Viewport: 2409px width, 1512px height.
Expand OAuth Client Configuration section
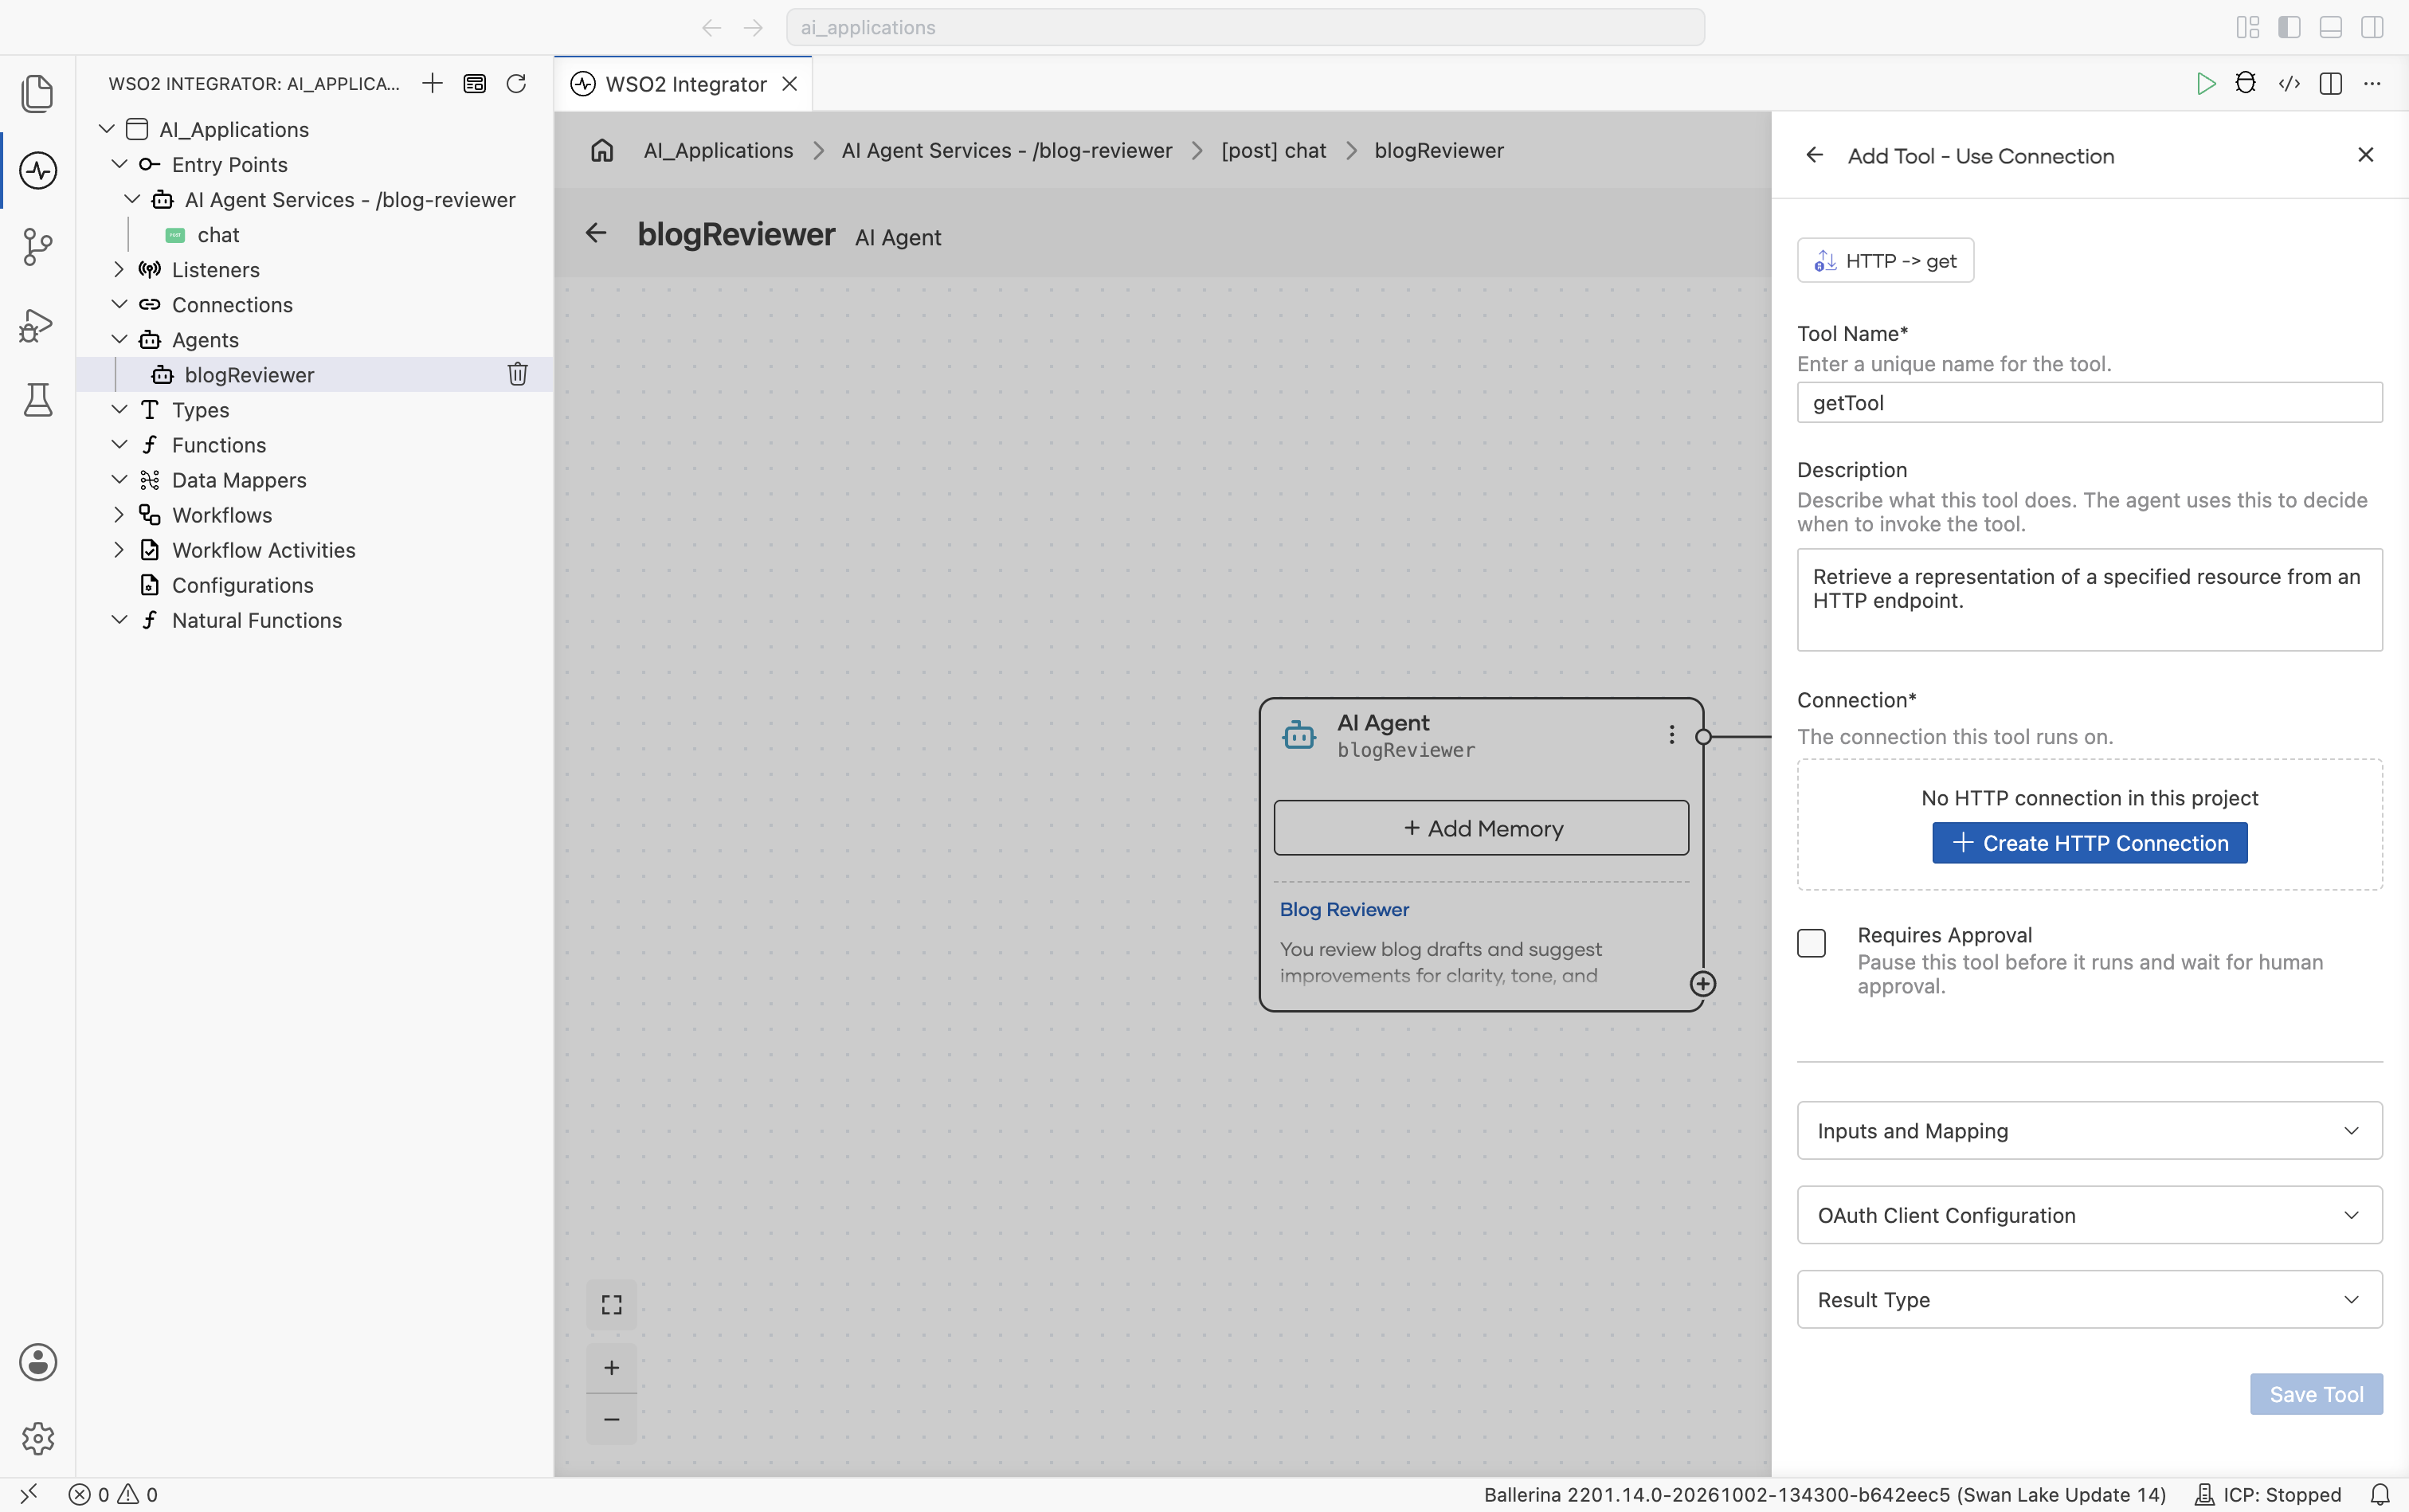click(2089, 1215)
